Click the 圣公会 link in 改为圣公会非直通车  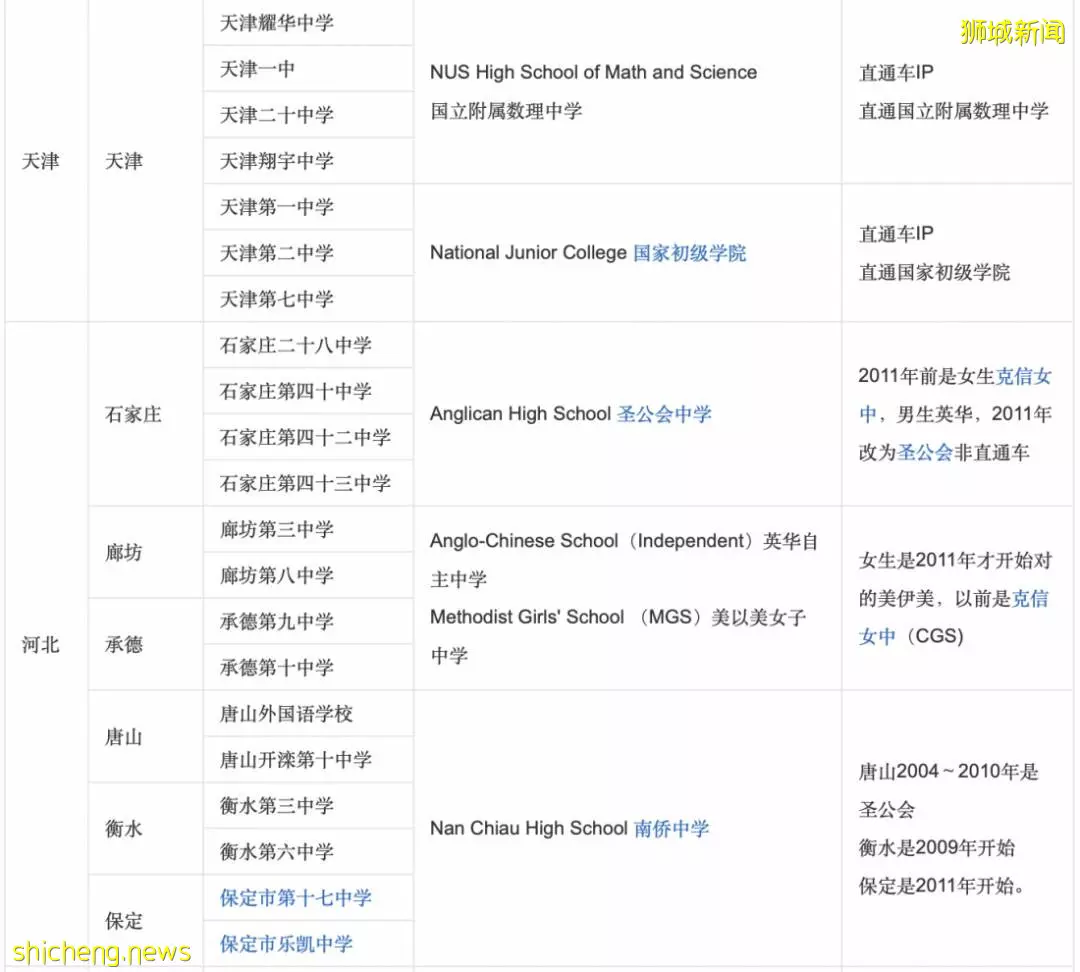[925, 452]
